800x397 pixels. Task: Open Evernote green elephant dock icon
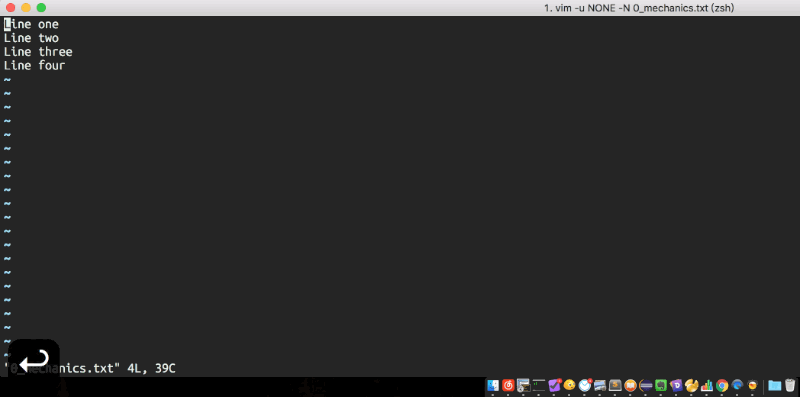pos(661,385)
